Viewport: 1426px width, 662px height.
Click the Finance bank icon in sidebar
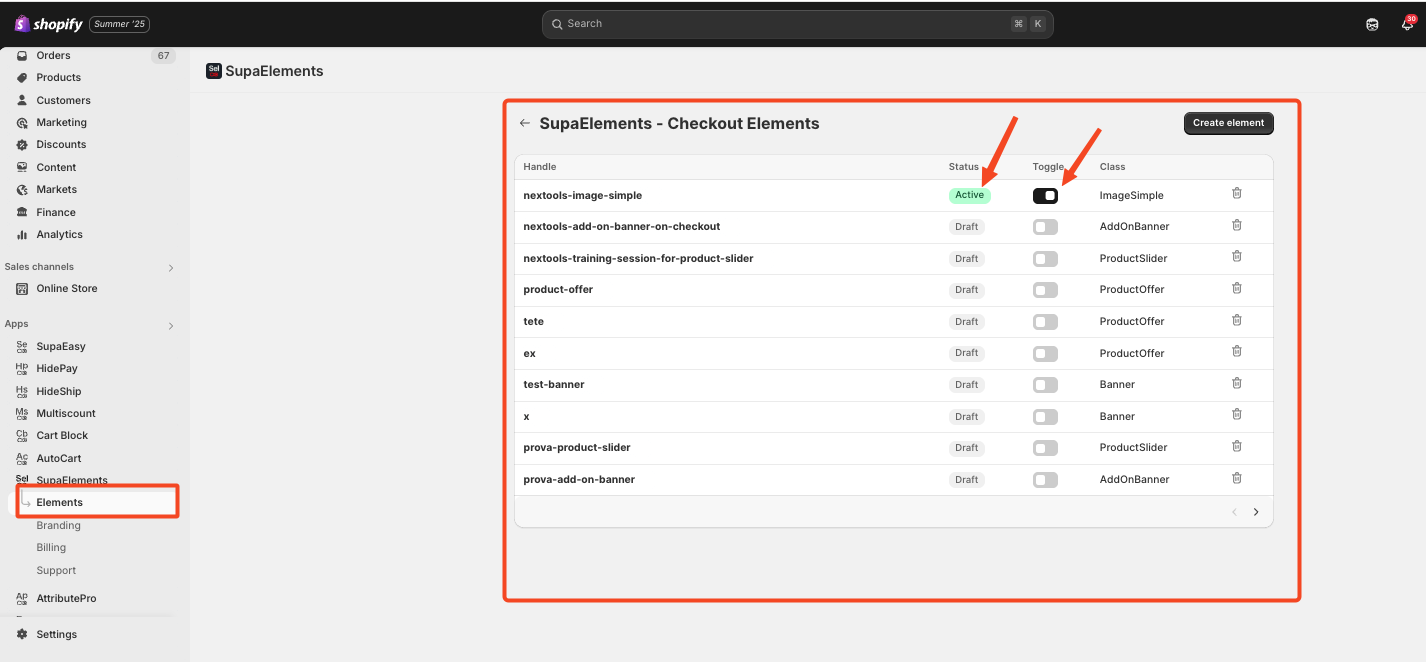[22, 212]
